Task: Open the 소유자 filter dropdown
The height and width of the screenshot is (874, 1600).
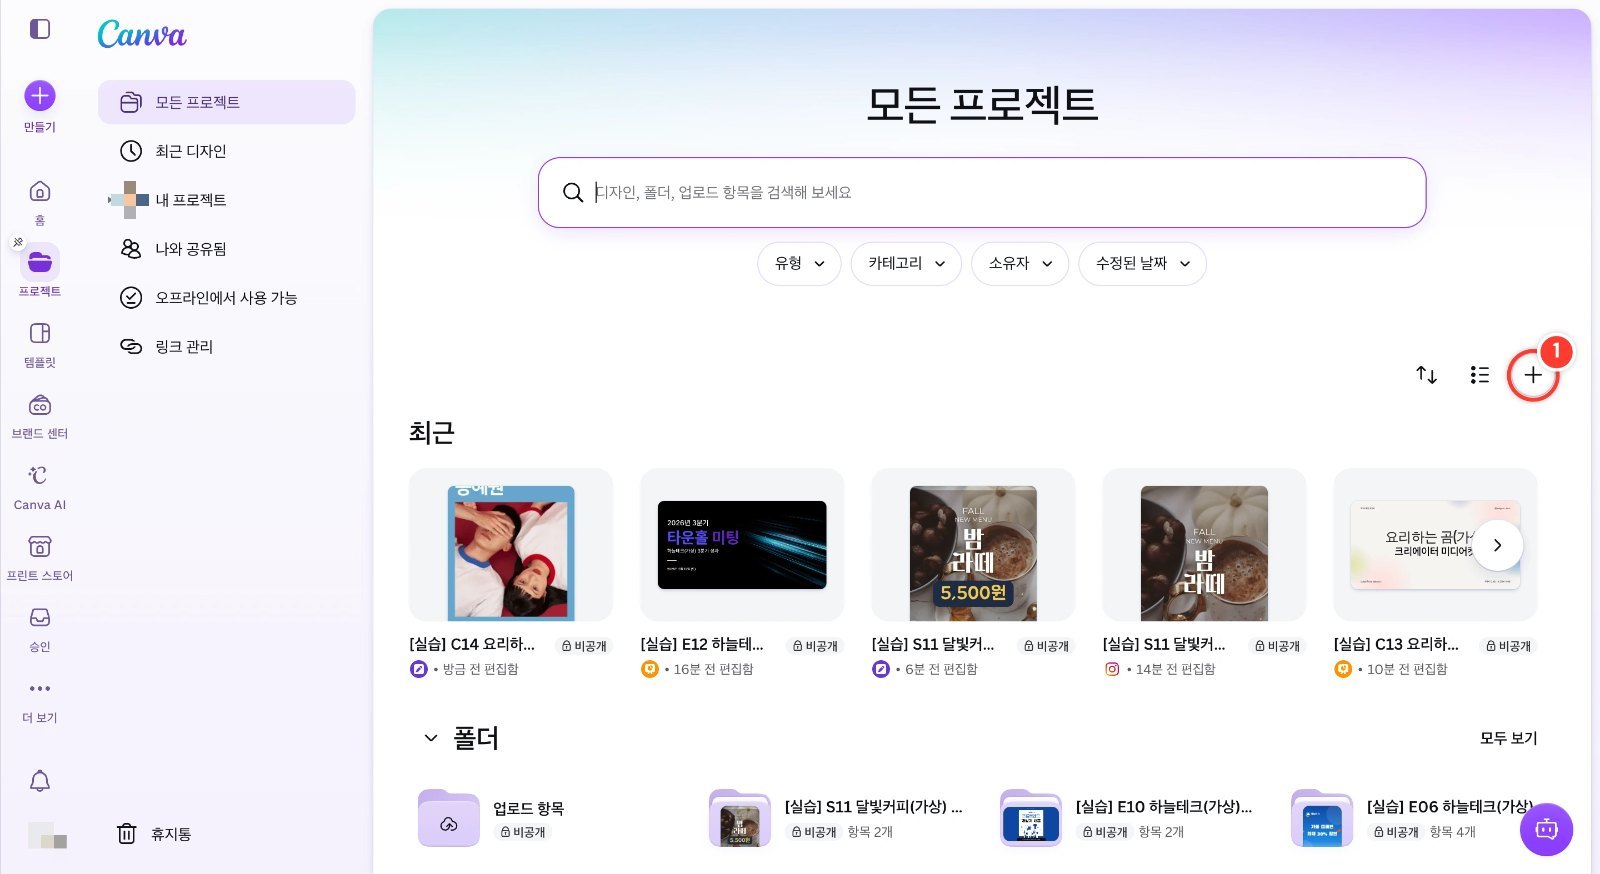Action: pyautogui.click(x=1020, y=264)
